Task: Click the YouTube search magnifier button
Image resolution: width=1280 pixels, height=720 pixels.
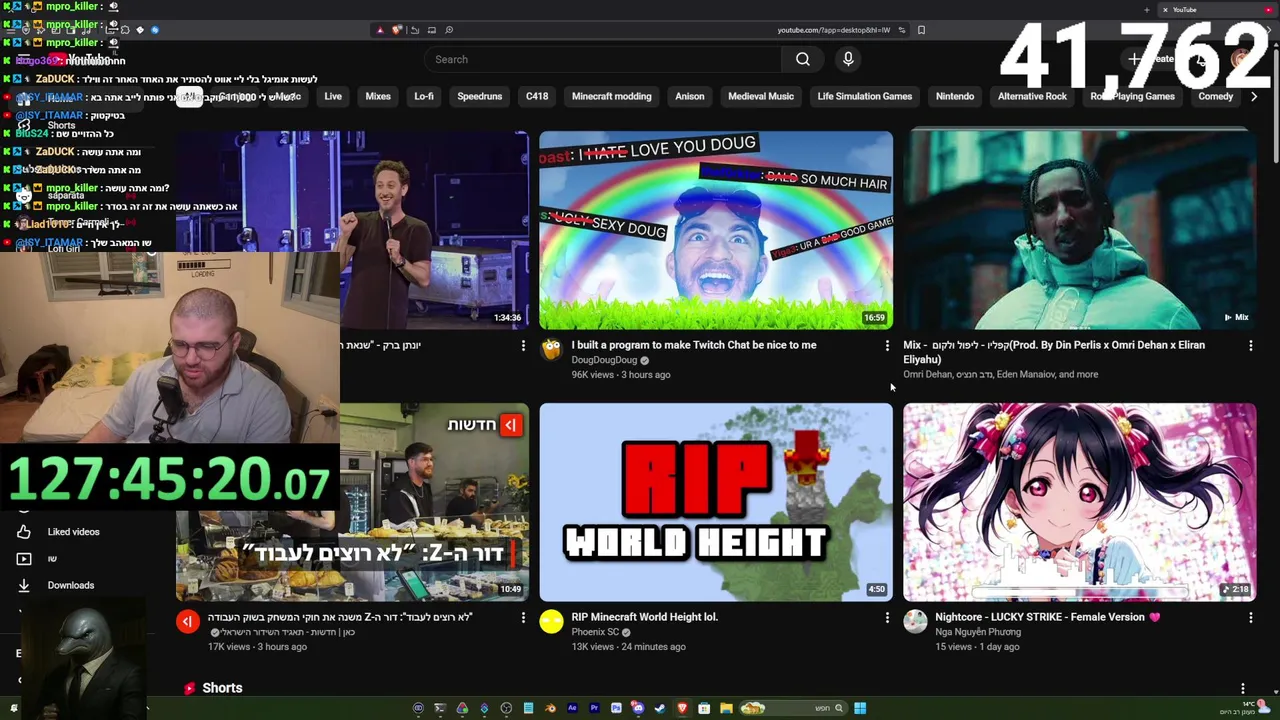Action: 802,59
